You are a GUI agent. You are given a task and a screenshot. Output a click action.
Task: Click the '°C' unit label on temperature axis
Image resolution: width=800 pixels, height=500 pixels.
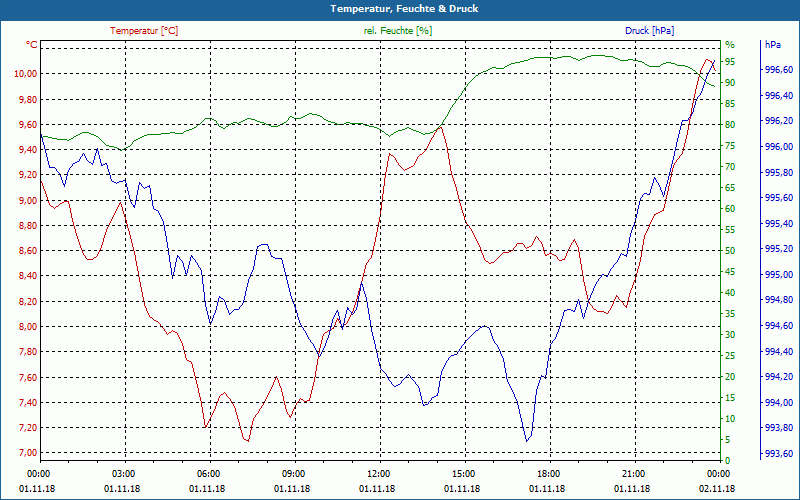(32, 45)
